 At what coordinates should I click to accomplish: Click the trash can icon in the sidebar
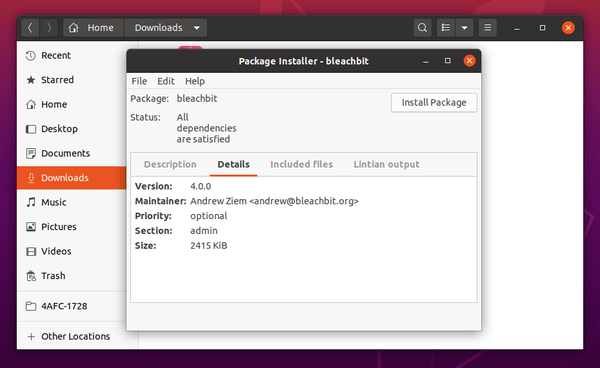(x=31, y=276)
